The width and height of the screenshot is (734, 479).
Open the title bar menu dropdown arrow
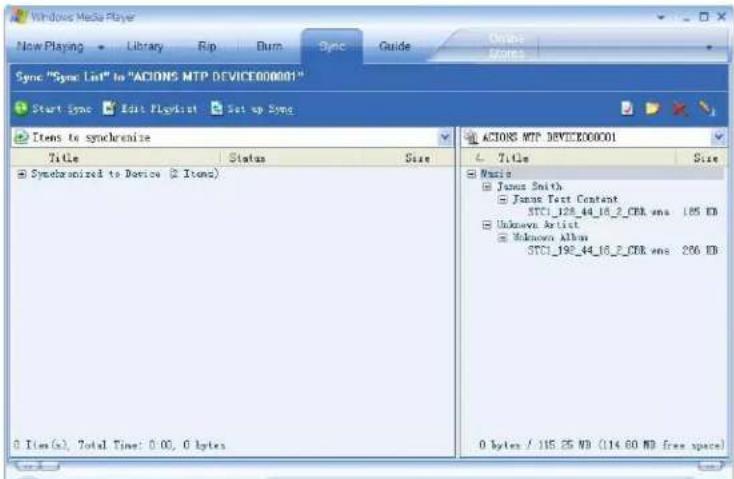pos(661,17)
